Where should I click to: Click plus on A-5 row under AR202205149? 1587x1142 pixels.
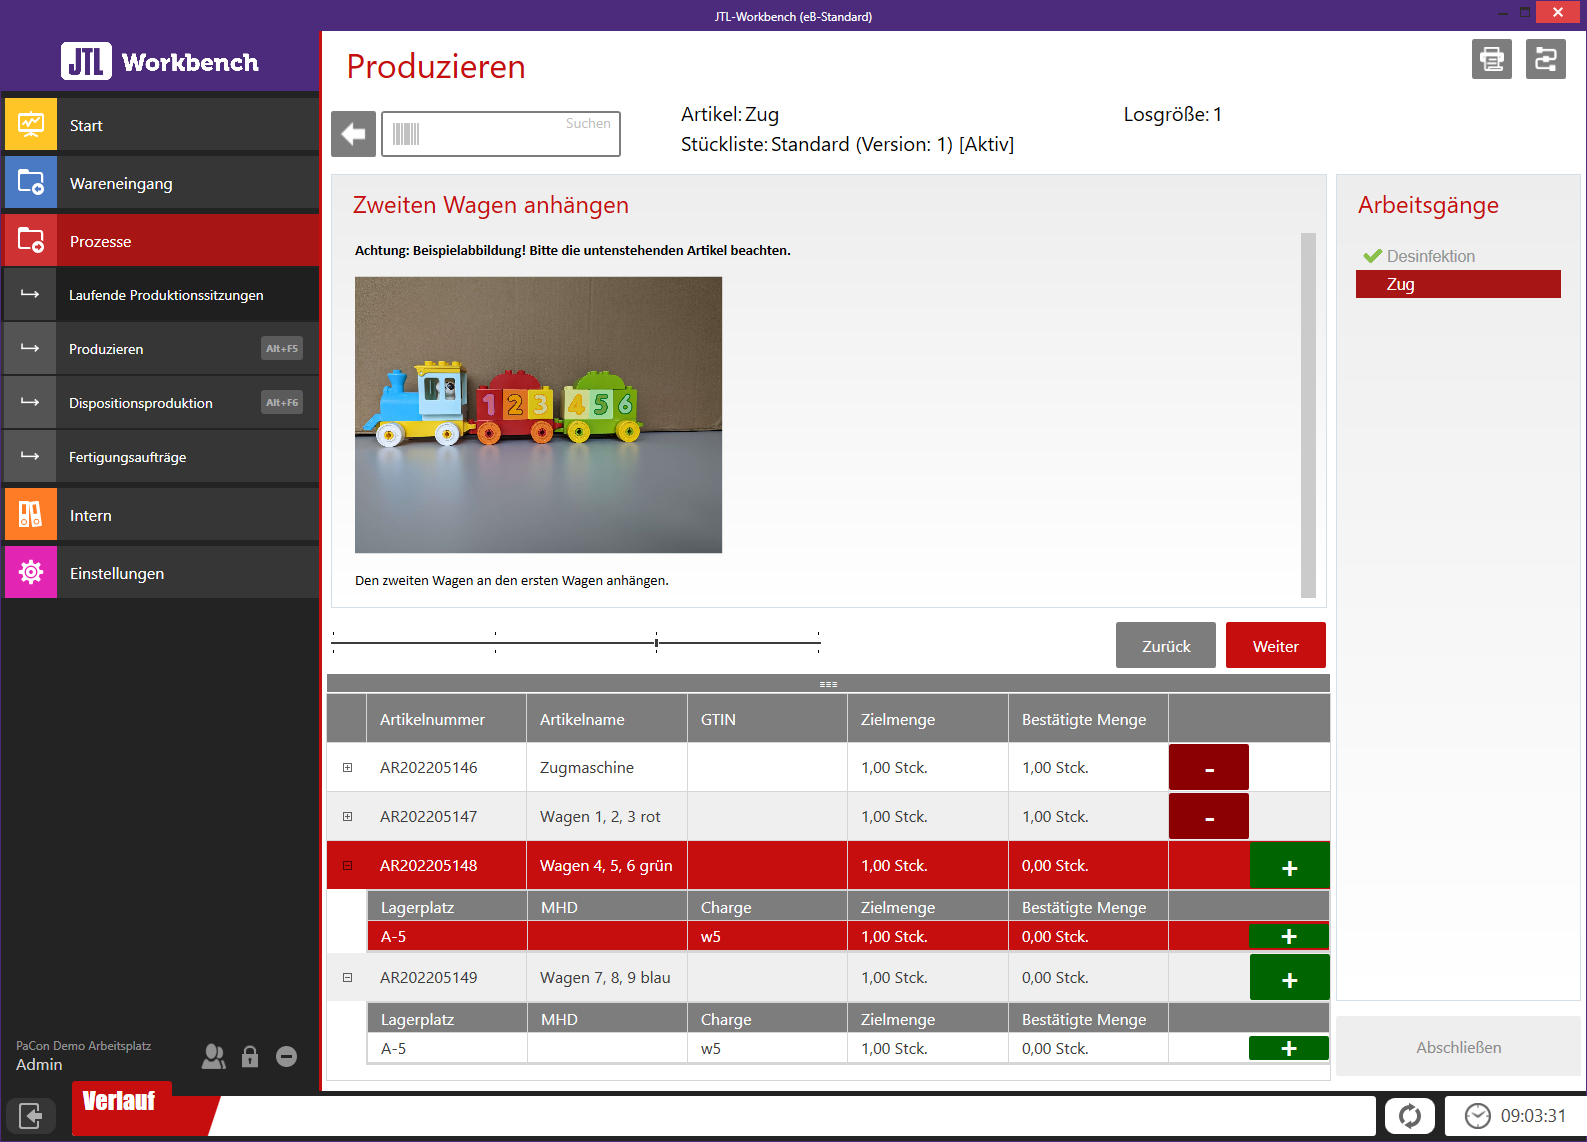click(x=1289, y=1048)
